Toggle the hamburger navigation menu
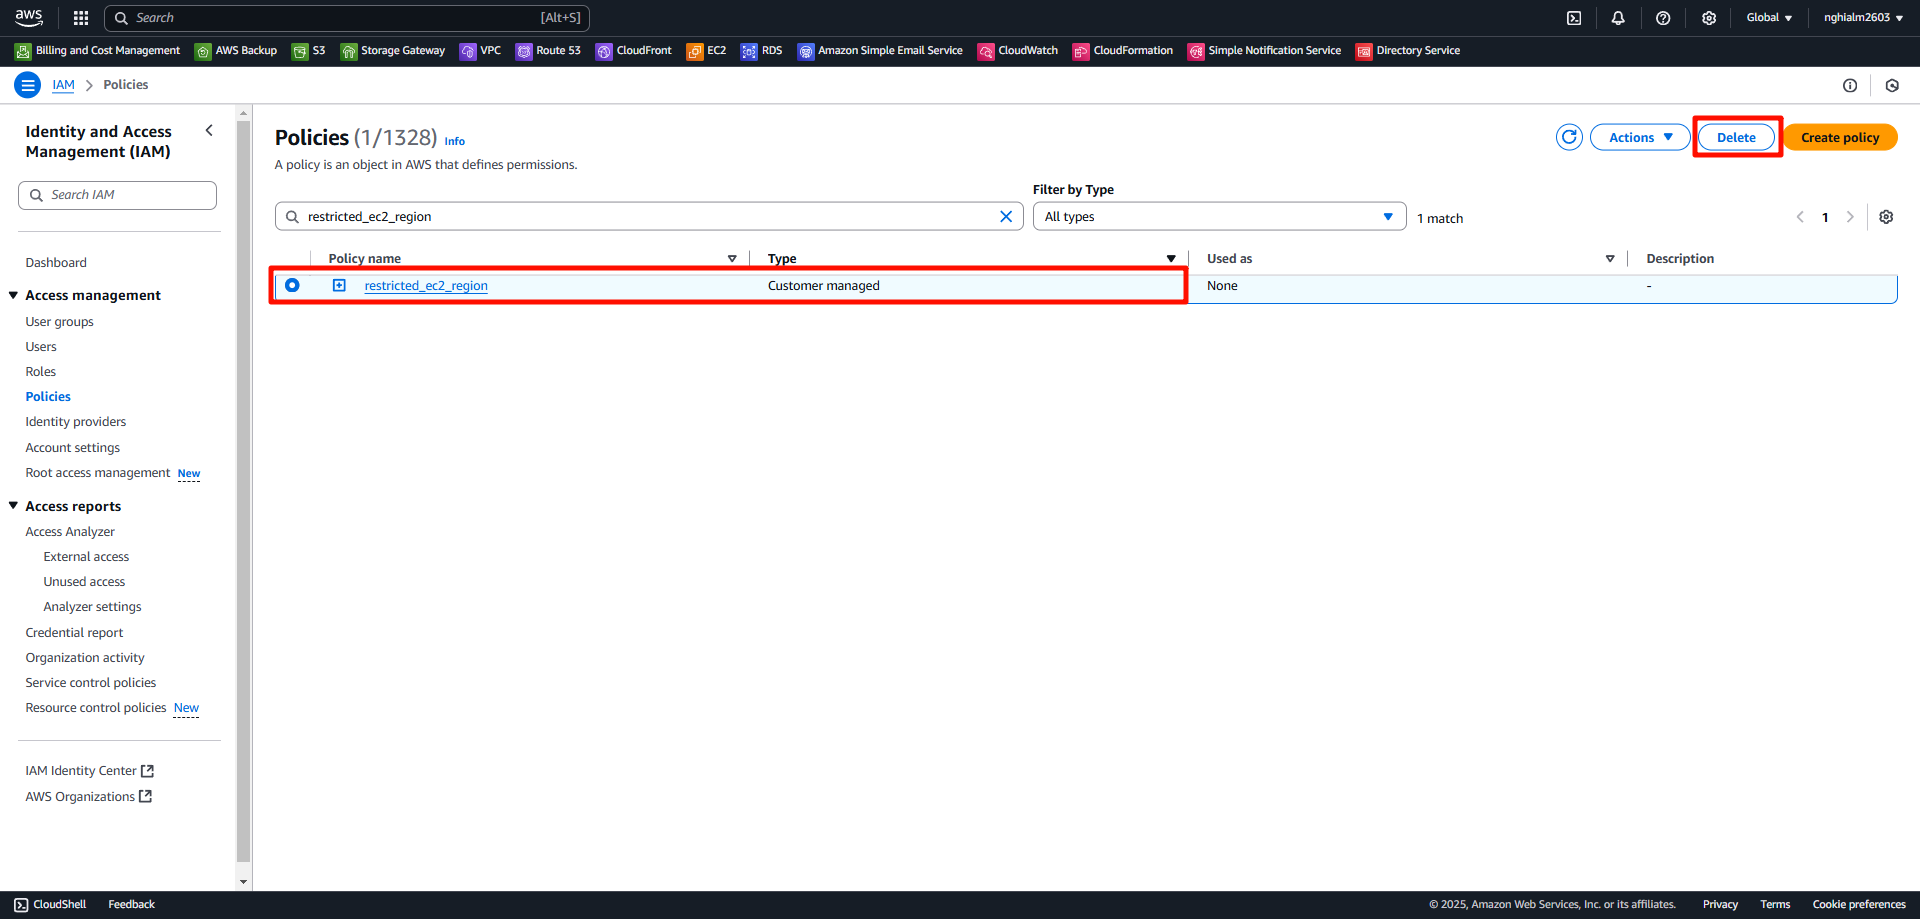1920x919 pixels. coord(28,85)
